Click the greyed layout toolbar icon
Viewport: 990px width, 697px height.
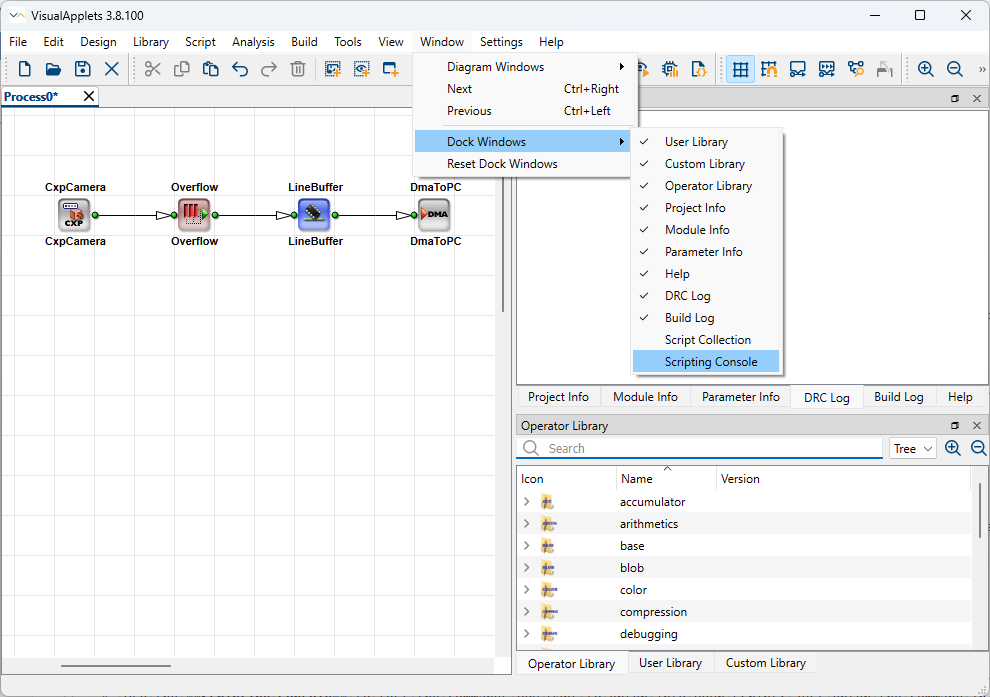pyautogui.click(x=885, y=69)
